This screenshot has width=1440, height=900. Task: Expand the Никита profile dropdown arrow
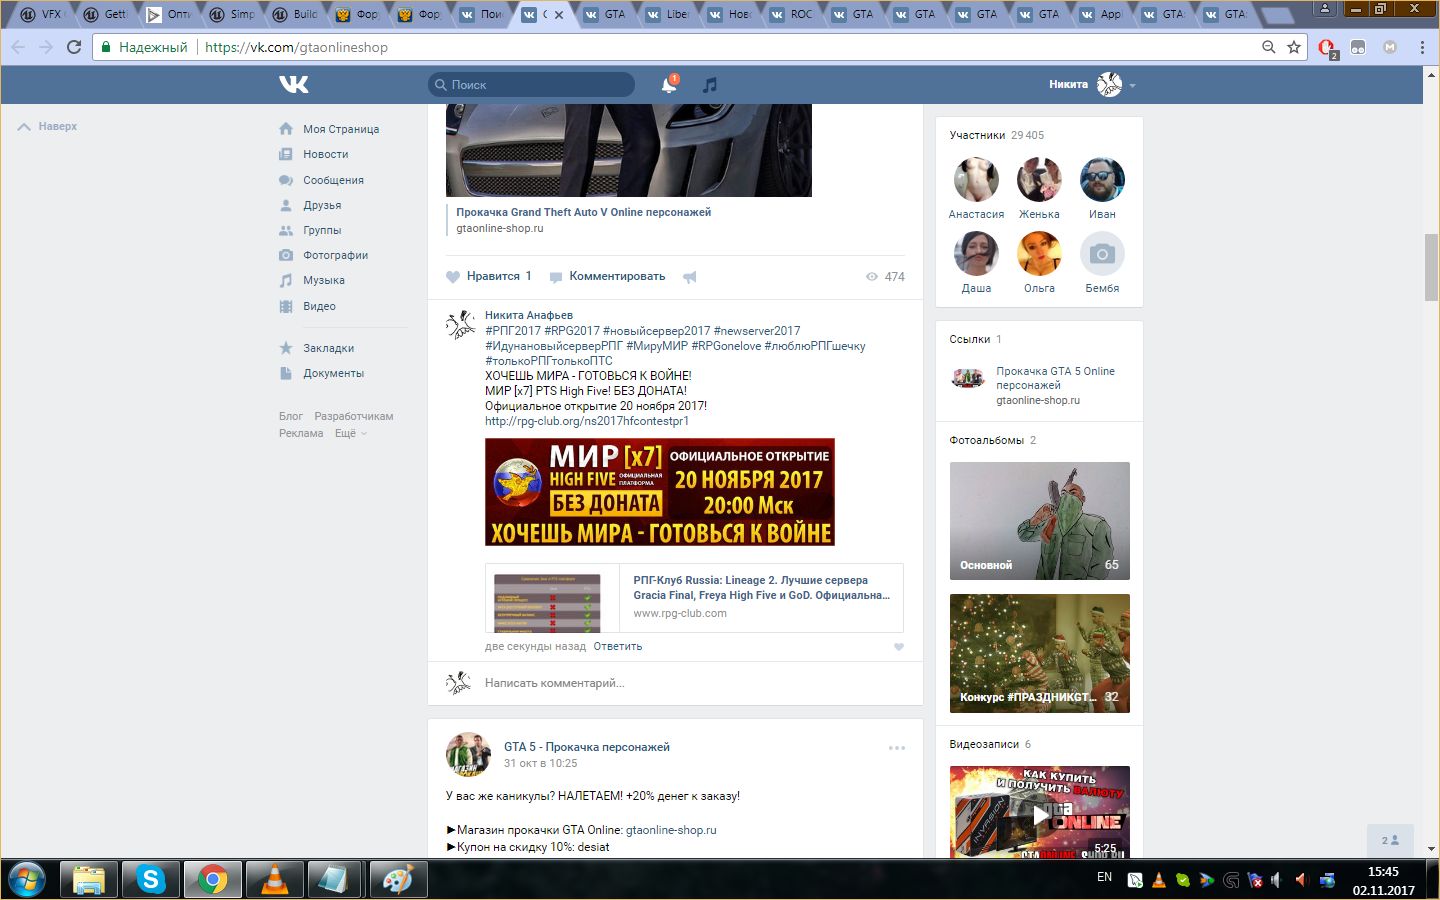coord(1132,86)
